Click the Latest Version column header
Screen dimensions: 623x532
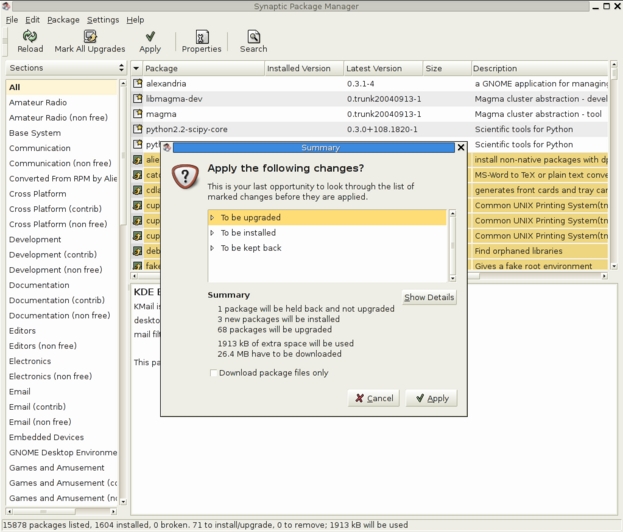pos(374,68)
